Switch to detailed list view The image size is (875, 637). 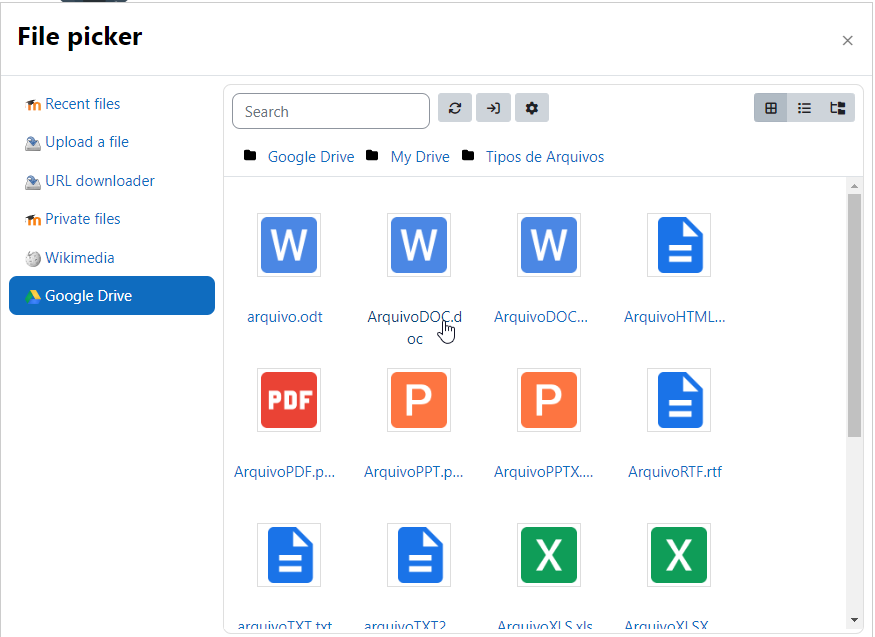coord(804,108)
